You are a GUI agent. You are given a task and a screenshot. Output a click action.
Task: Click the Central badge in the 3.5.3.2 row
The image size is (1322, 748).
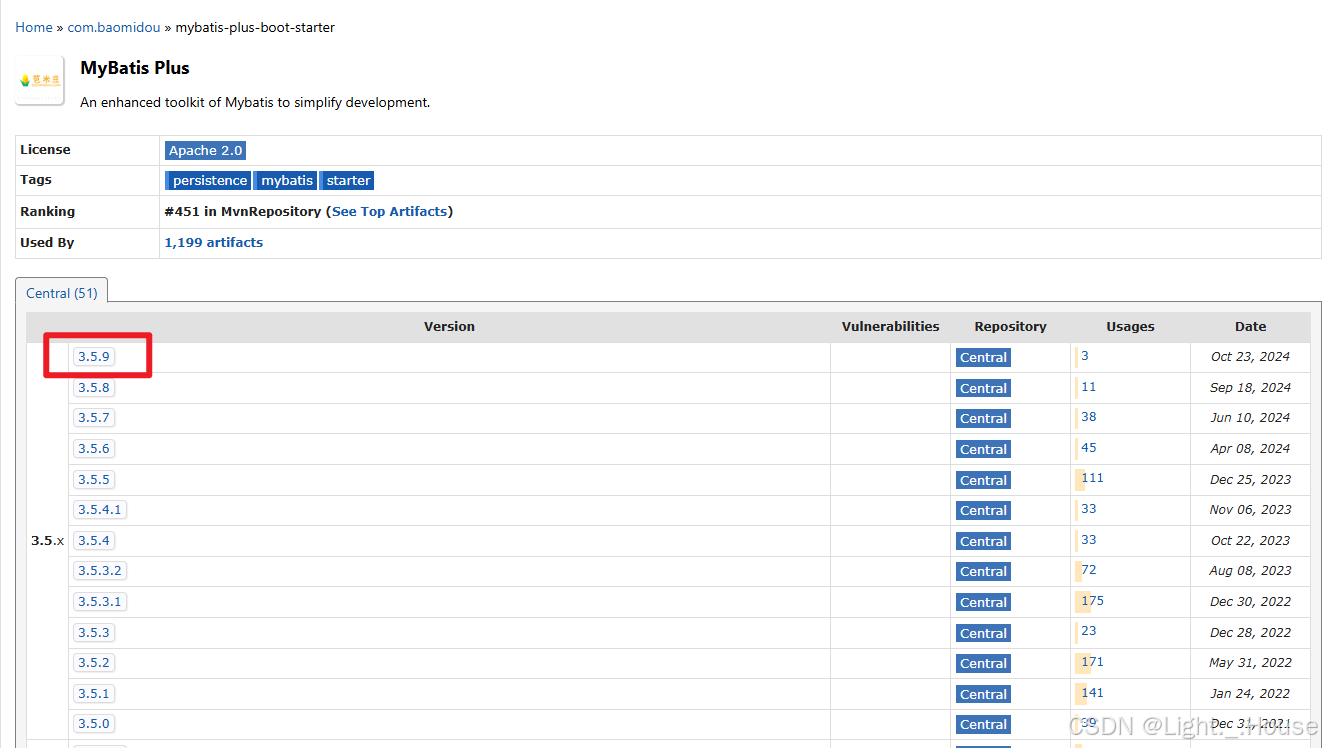click(x=983, y=572)
